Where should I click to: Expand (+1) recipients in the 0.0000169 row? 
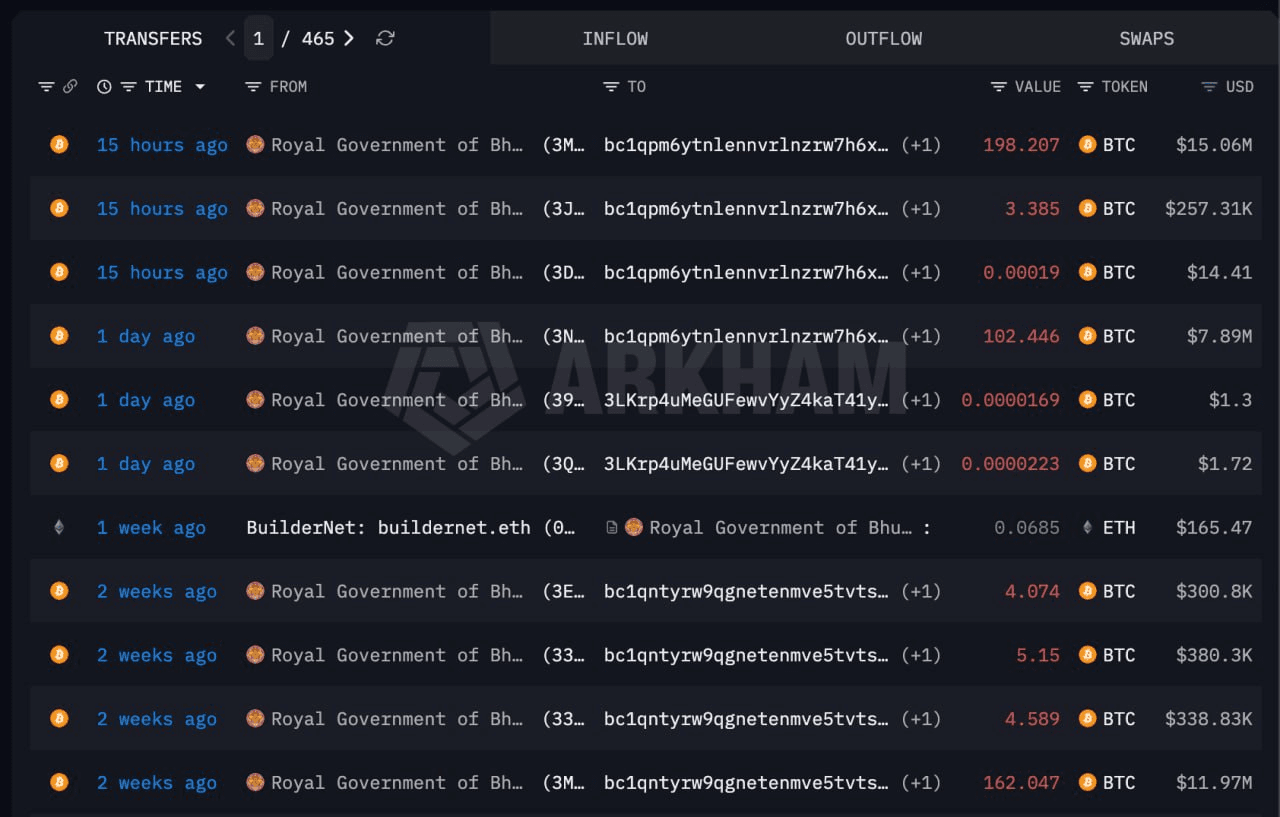pyautogui.click(x=921, y=400)
